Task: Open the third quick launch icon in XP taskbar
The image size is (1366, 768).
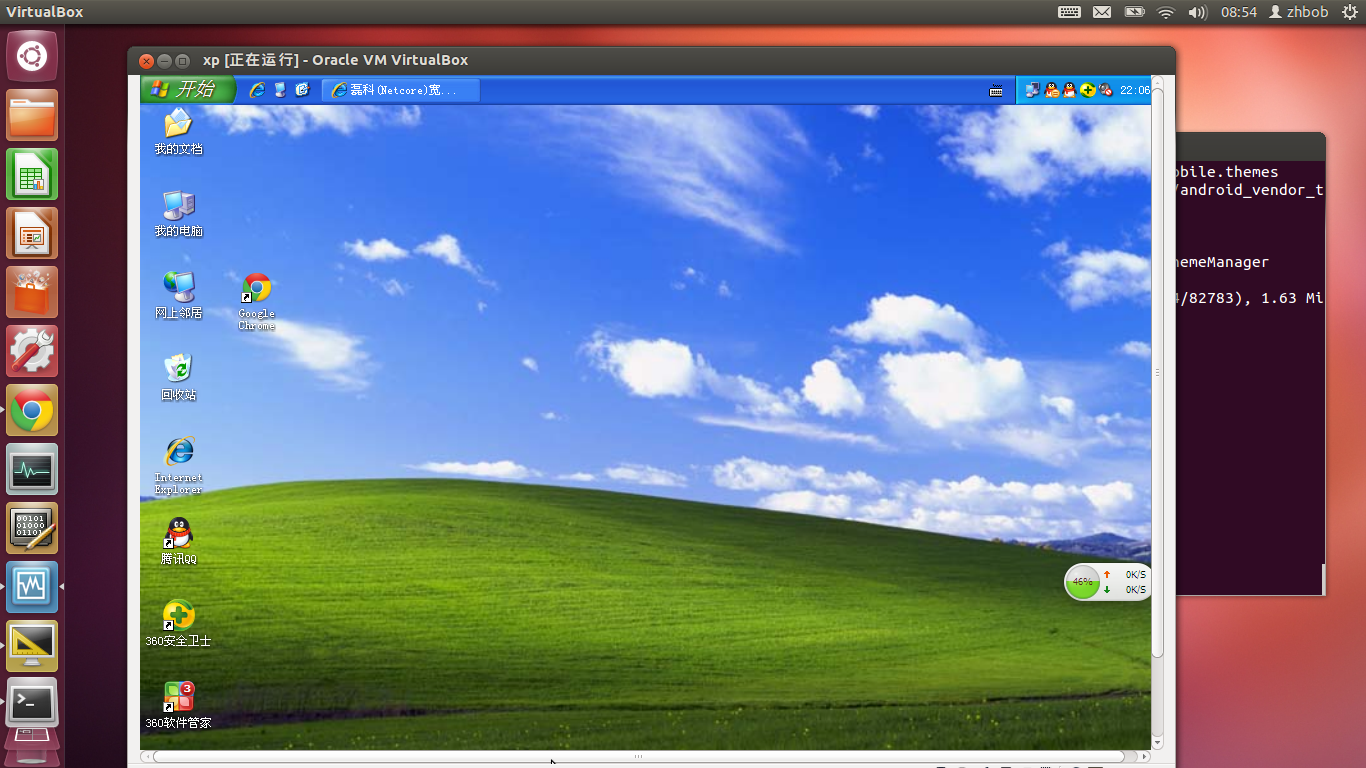Action: [302, 90]
